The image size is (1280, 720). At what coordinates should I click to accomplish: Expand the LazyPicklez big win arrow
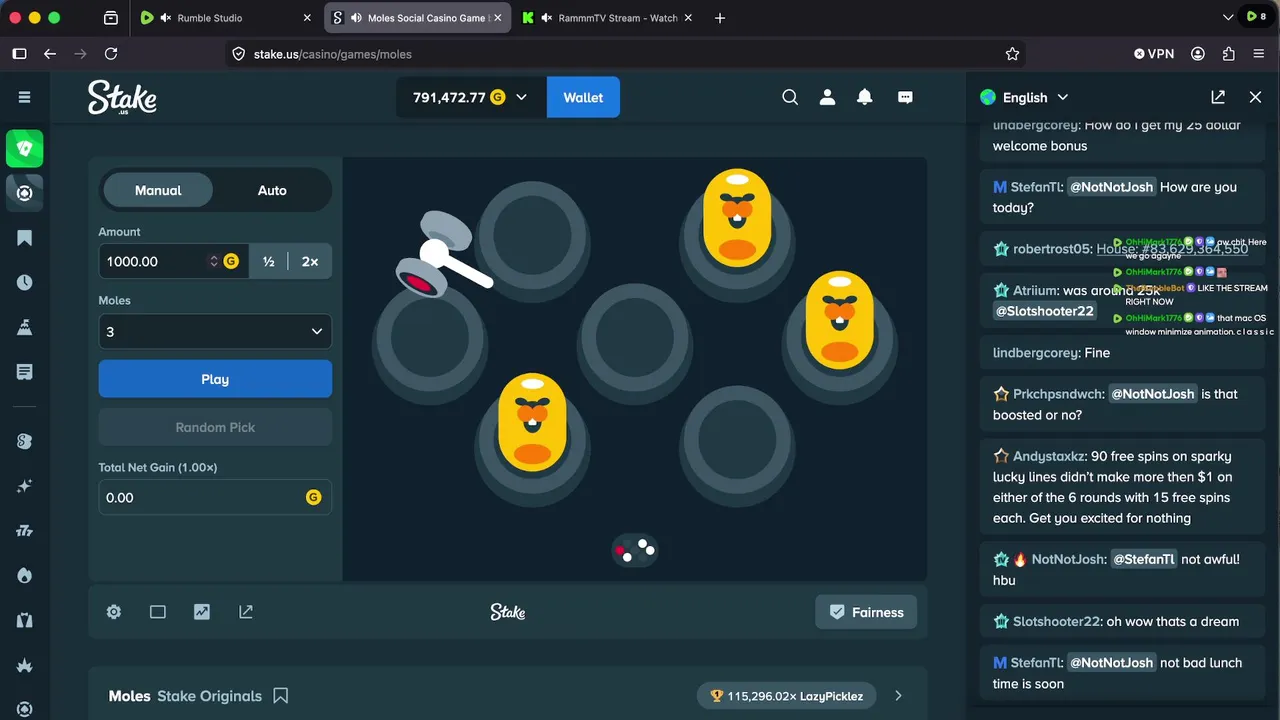(898, 695)
